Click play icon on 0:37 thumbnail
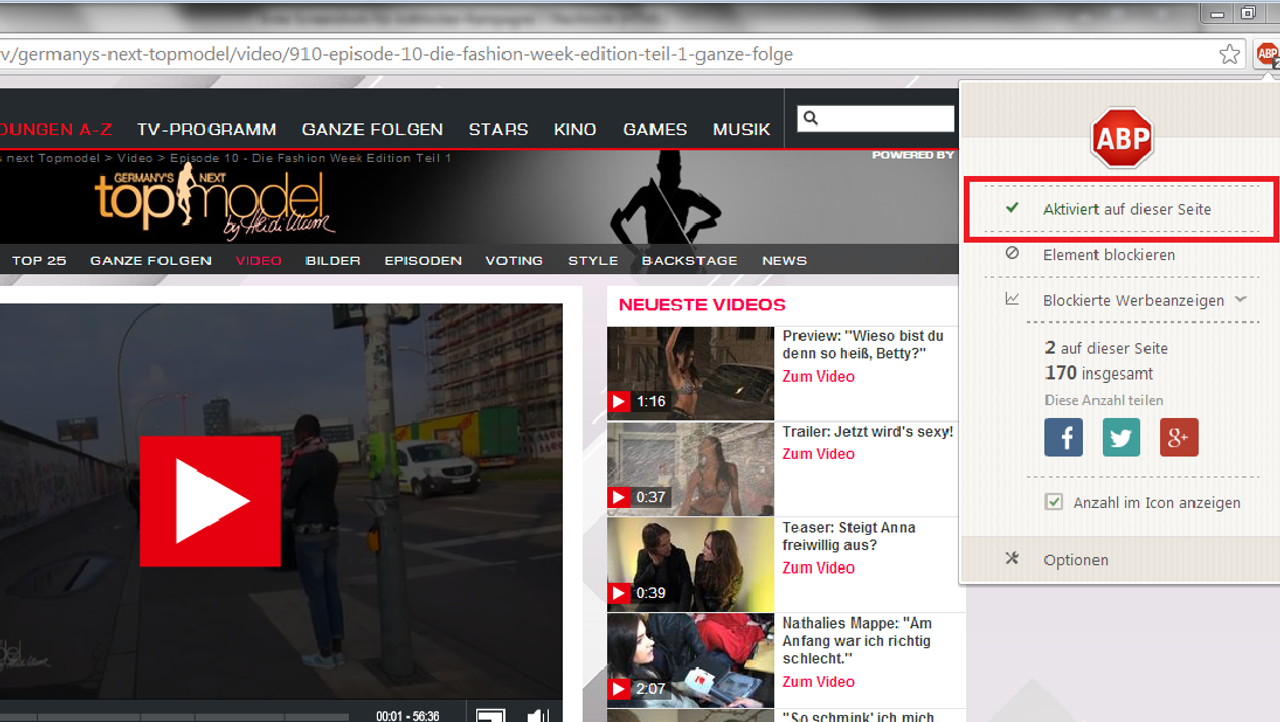The width and height of the screenshot is (1280, 722). pos(619,497)
